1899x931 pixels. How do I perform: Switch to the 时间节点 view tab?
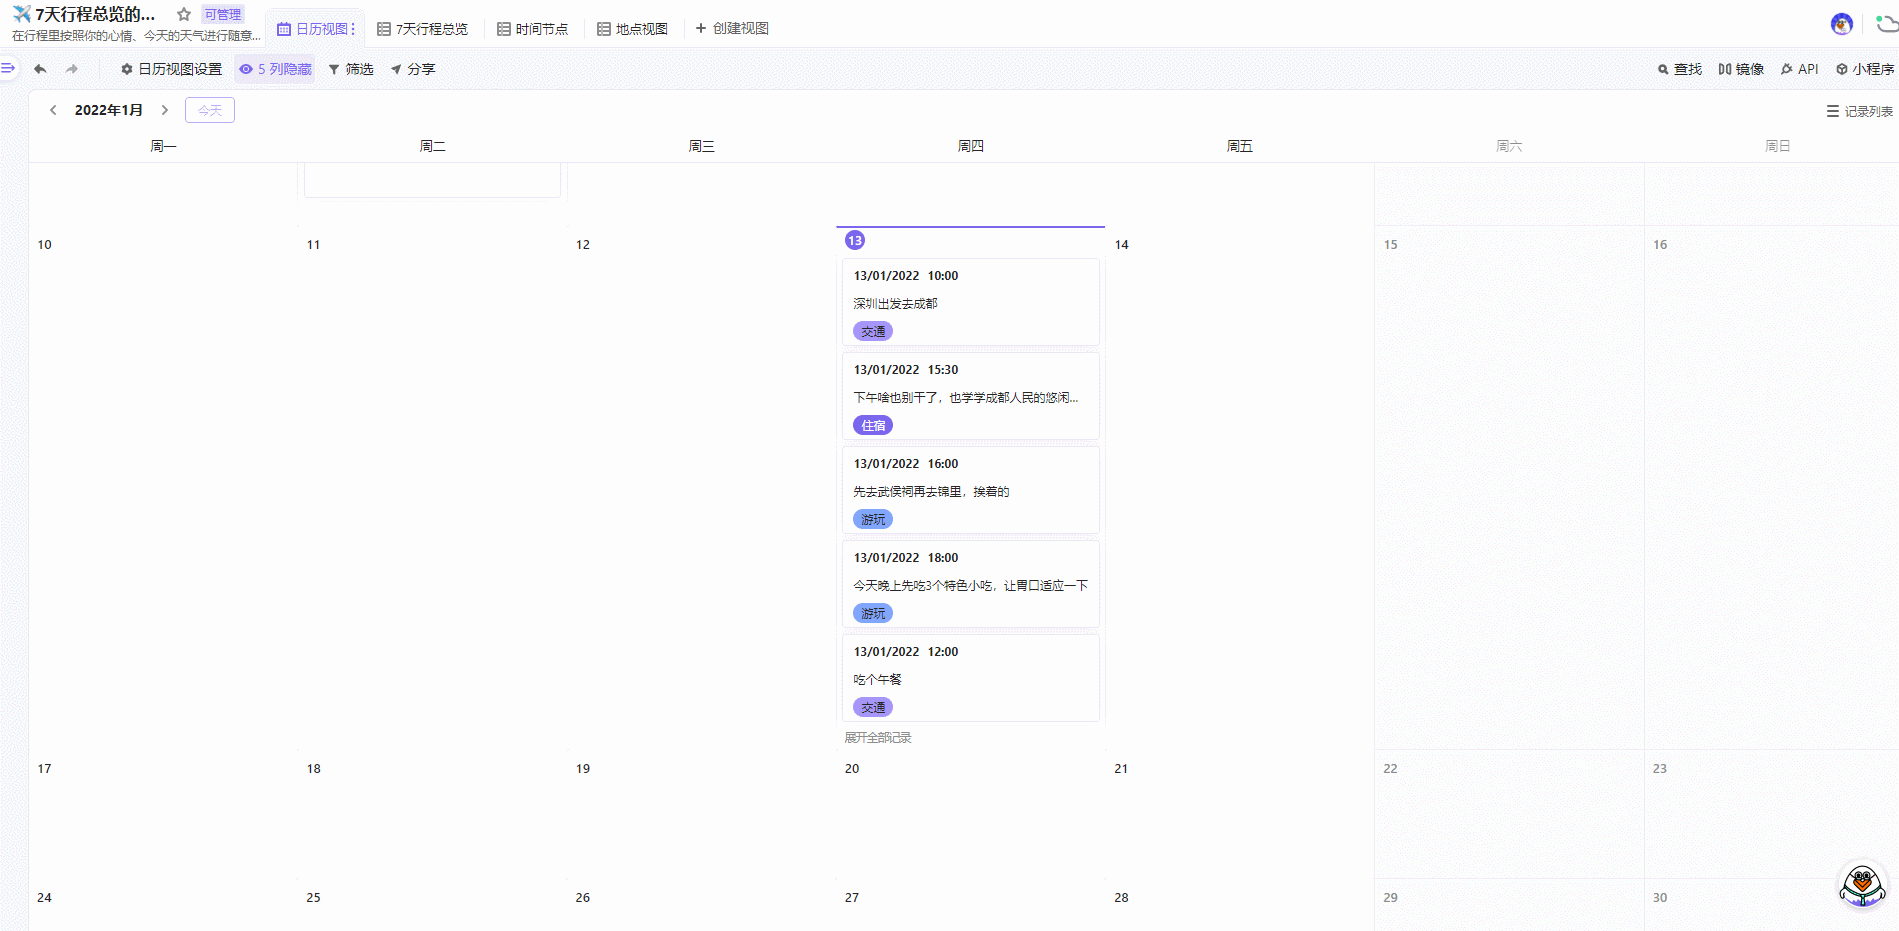(533, 29)
